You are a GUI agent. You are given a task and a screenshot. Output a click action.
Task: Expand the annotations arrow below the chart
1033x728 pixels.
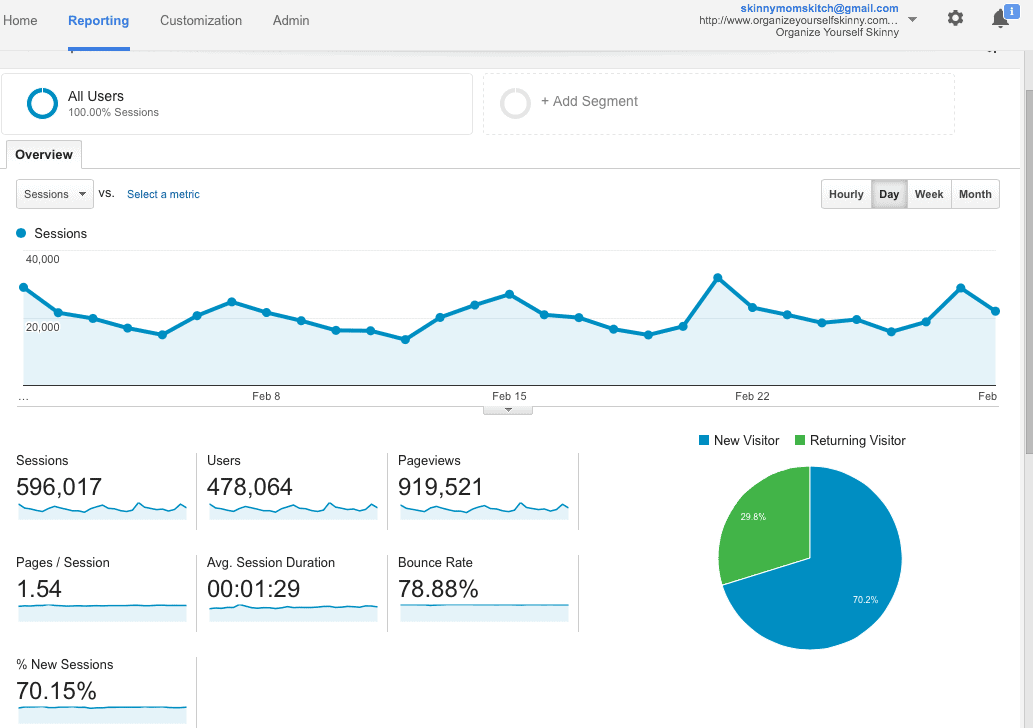pos(508,409)
